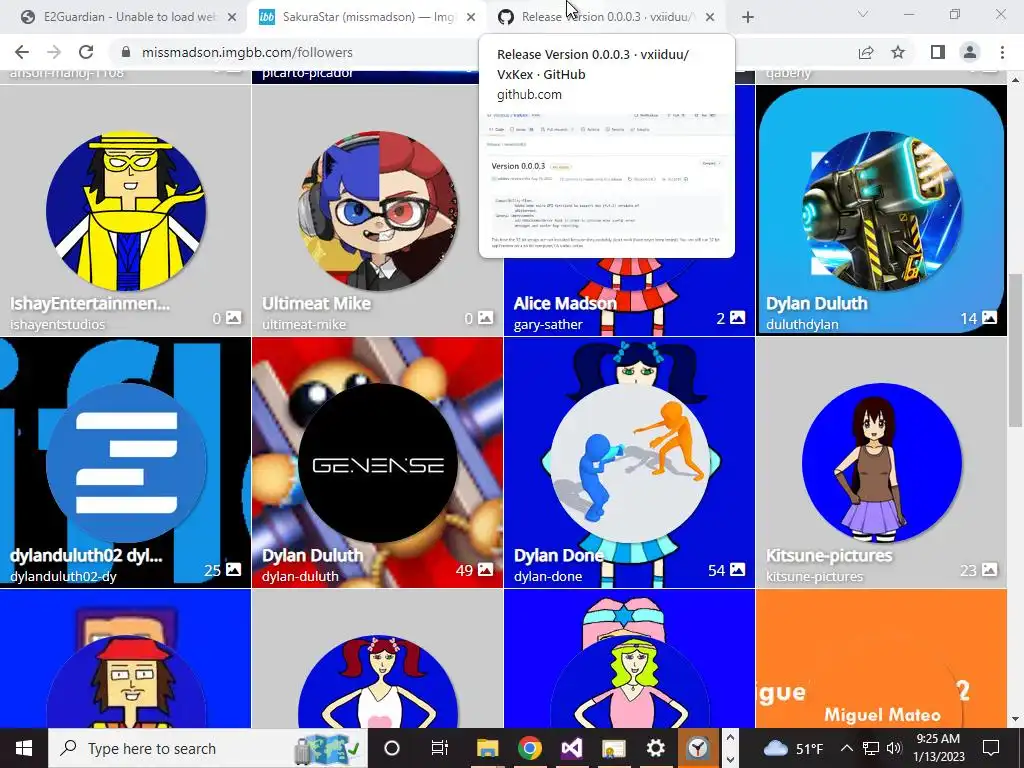Click the 9:25 AM taskbar clock
The image size is (1024, 768).
click(938, 748)
